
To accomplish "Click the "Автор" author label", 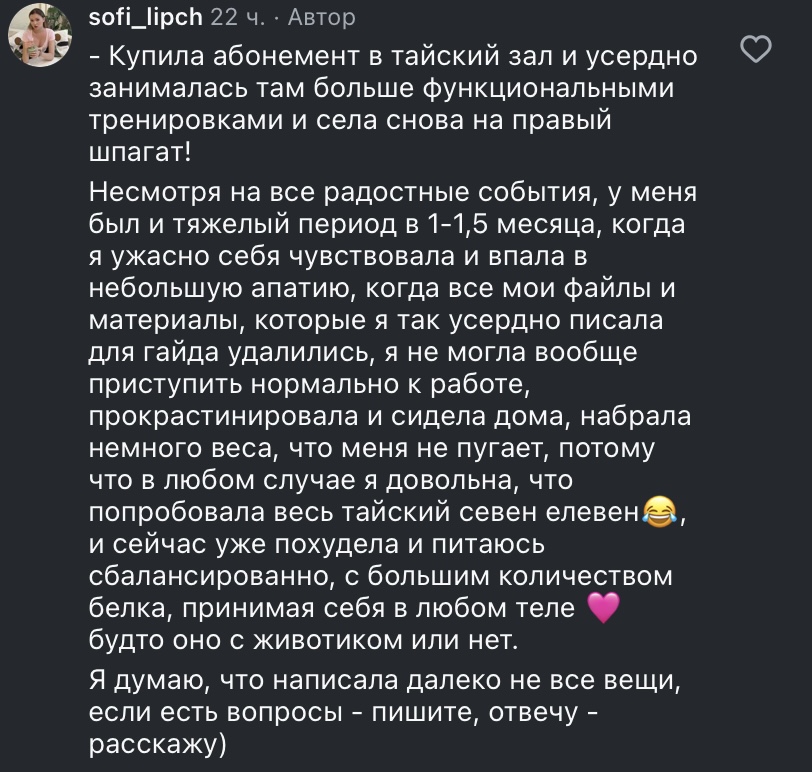I will 320,18.
